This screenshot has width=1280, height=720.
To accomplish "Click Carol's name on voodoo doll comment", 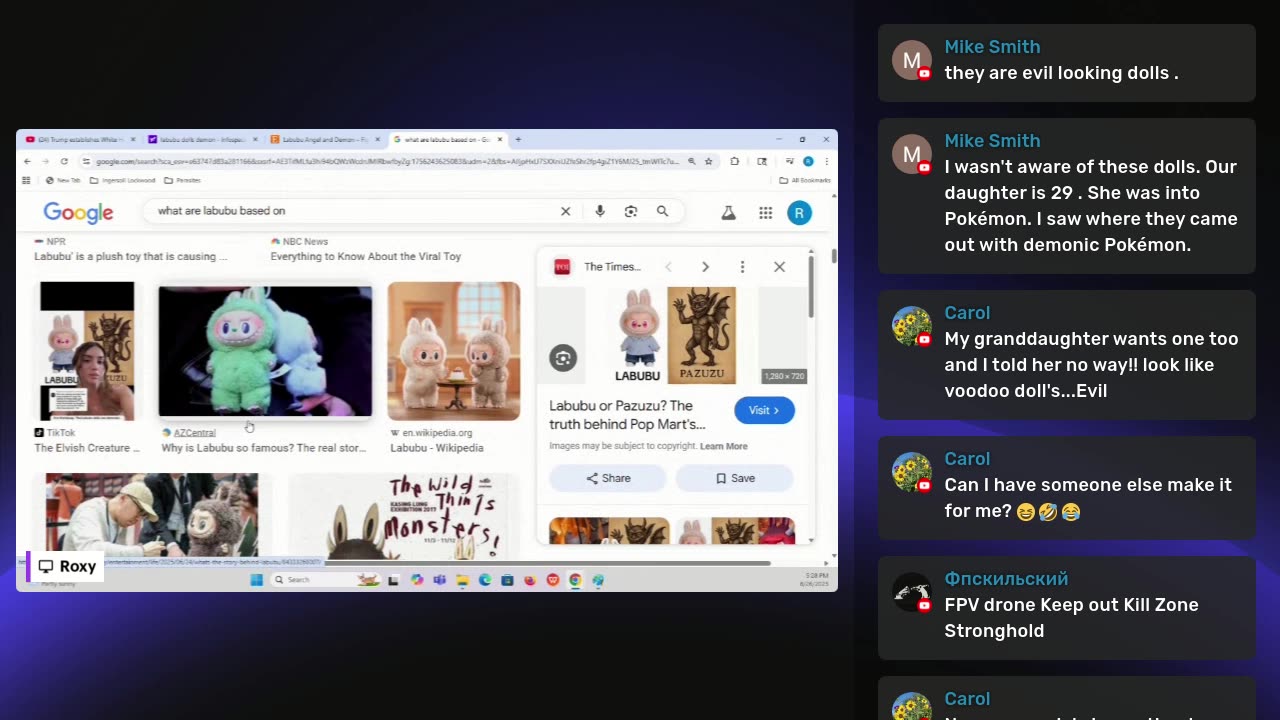I will coord(967,313).
